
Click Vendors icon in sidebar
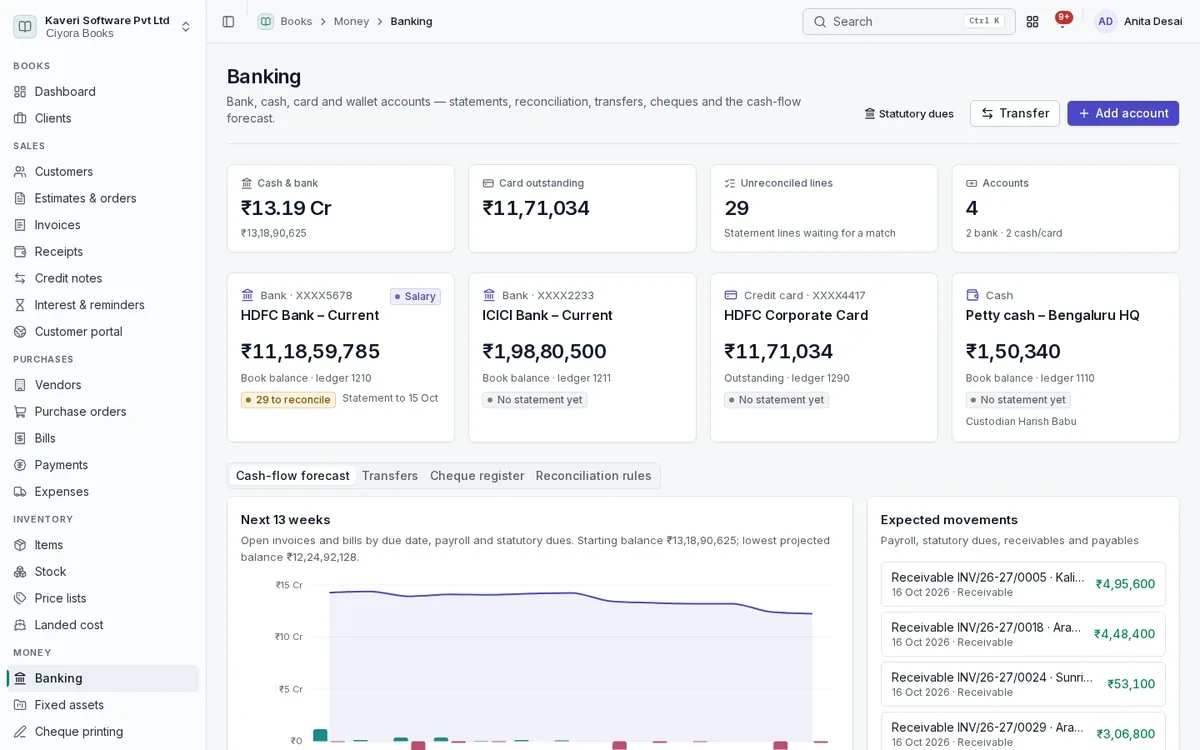[x=20, y=385]
